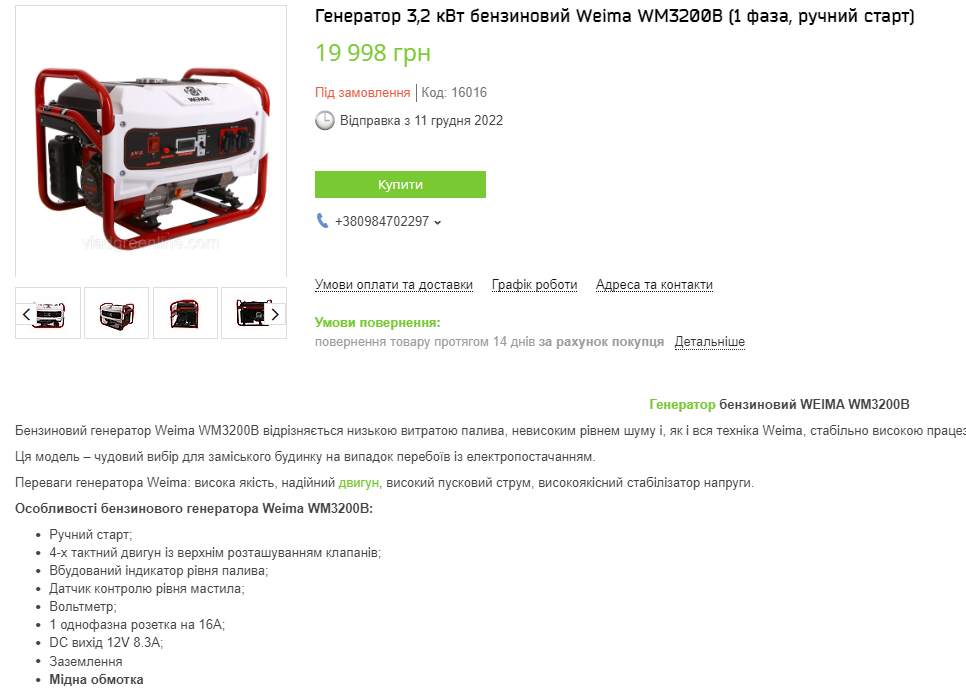Click the Під замовлення availability status
This screenshot has height=692, width=966.
point(362,92)
